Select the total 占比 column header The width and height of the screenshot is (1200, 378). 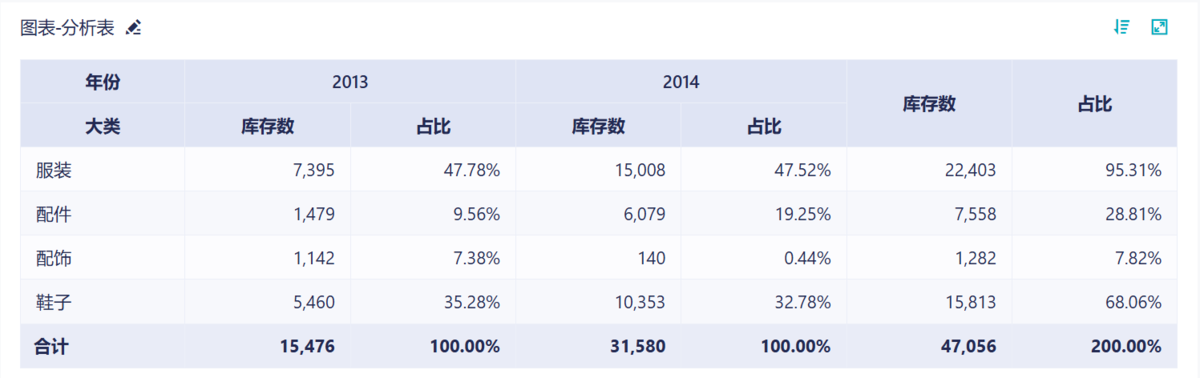coord(1095,104)
